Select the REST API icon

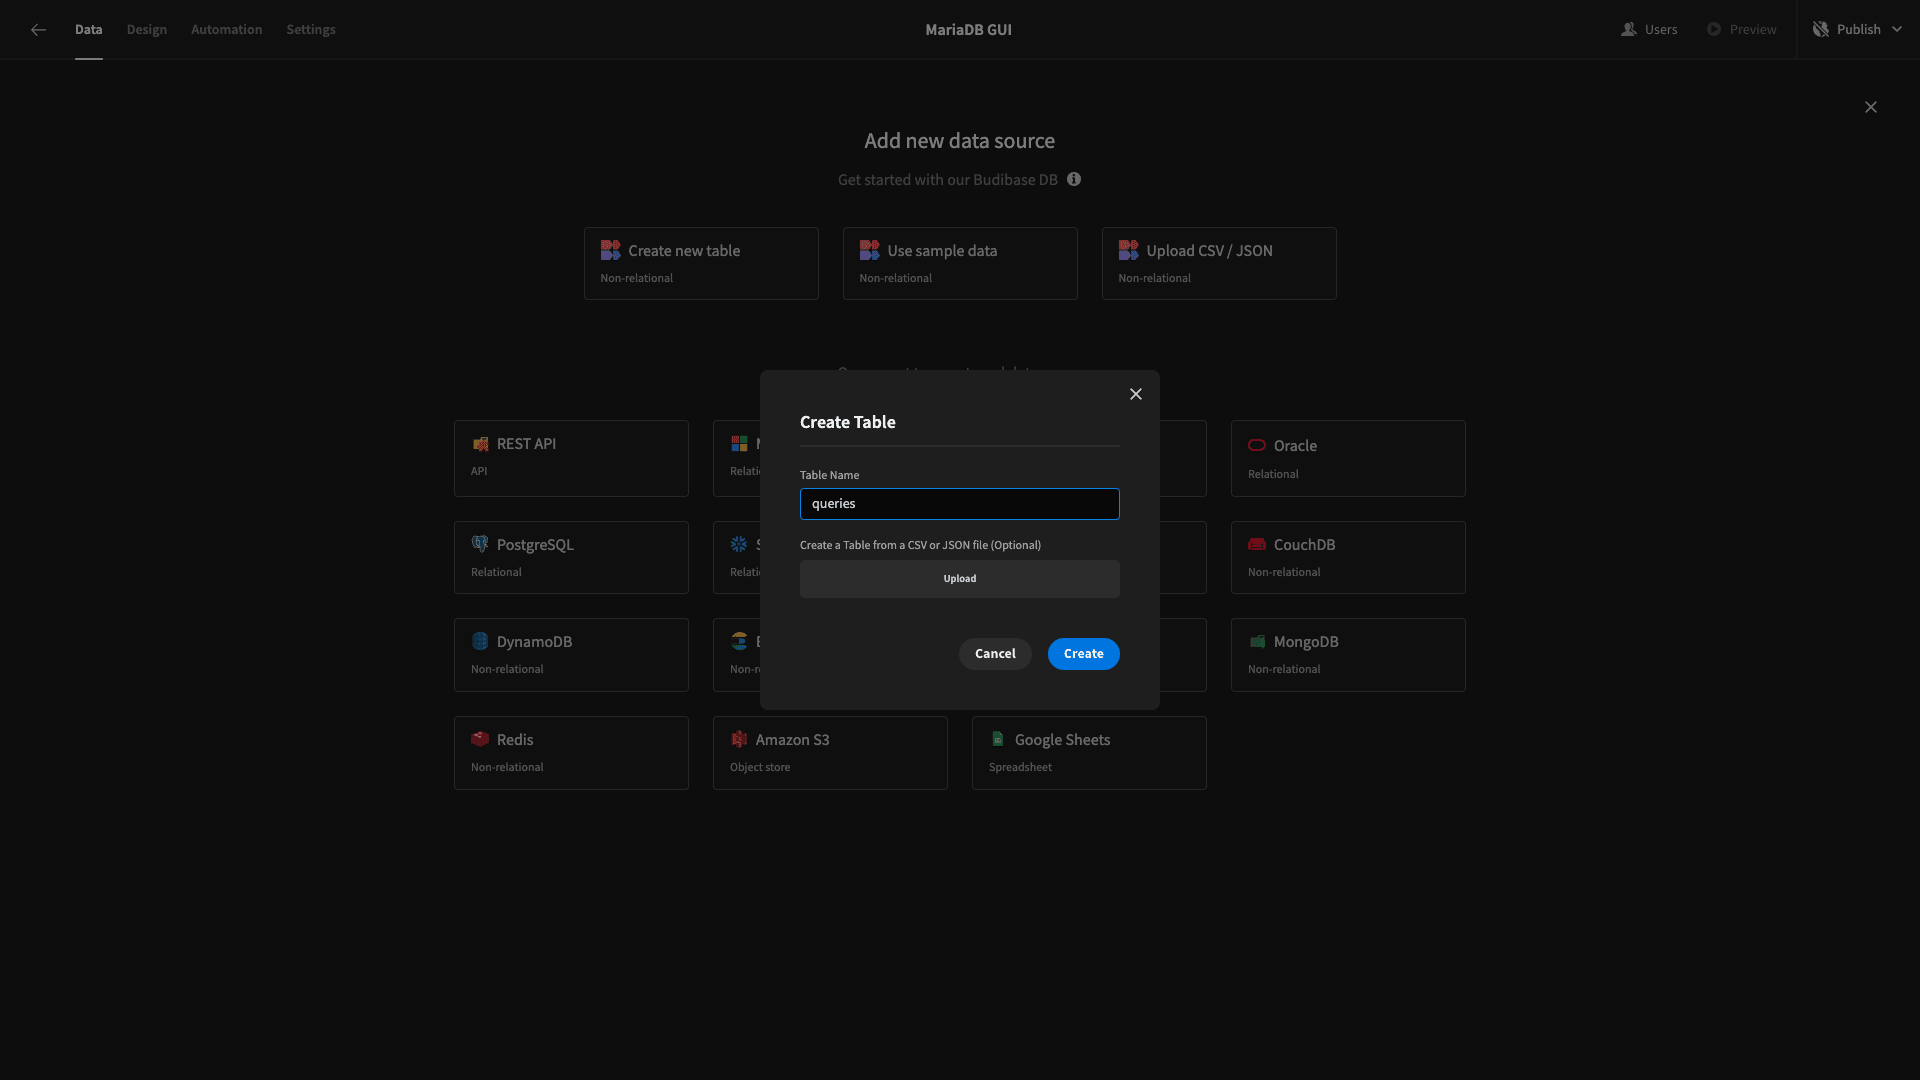[480, 444]
